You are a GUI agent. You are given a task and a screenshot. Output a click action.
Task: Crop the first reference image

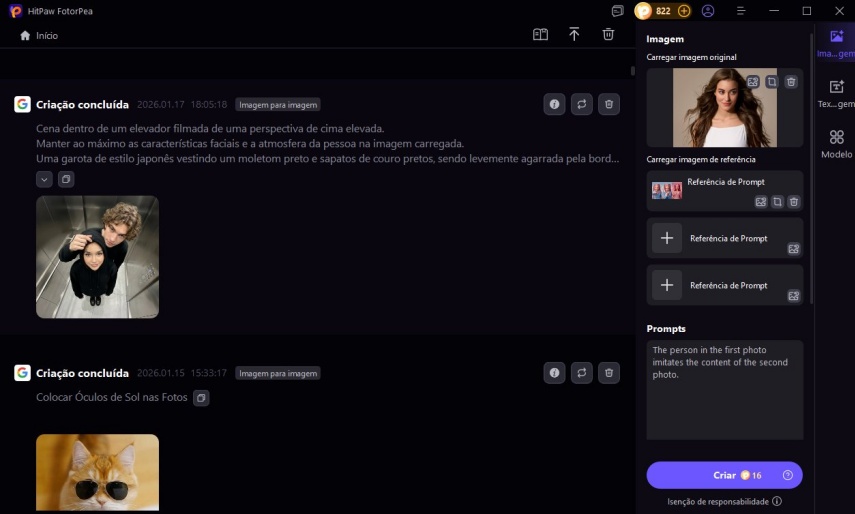pos(778,202)
